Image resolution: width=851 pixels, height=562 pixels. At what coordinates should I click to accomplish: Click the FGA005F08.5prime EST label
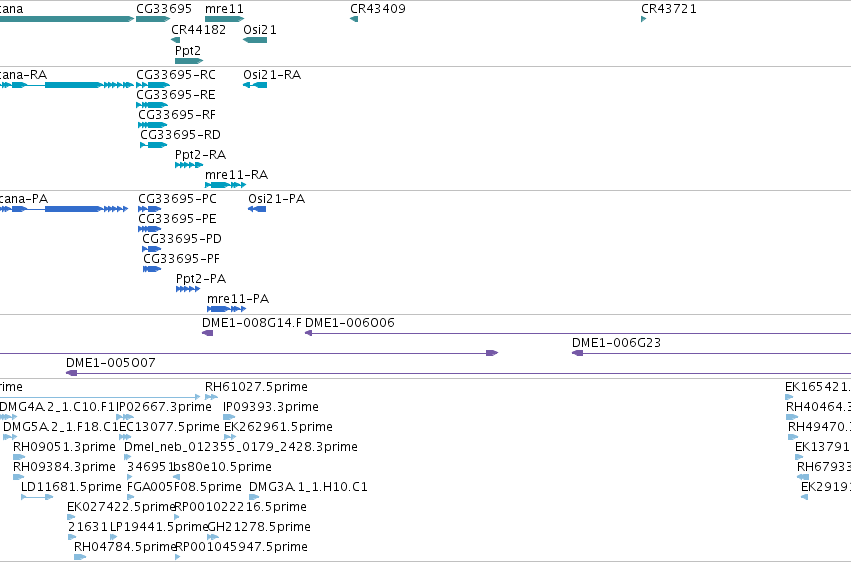coord(185,487)
